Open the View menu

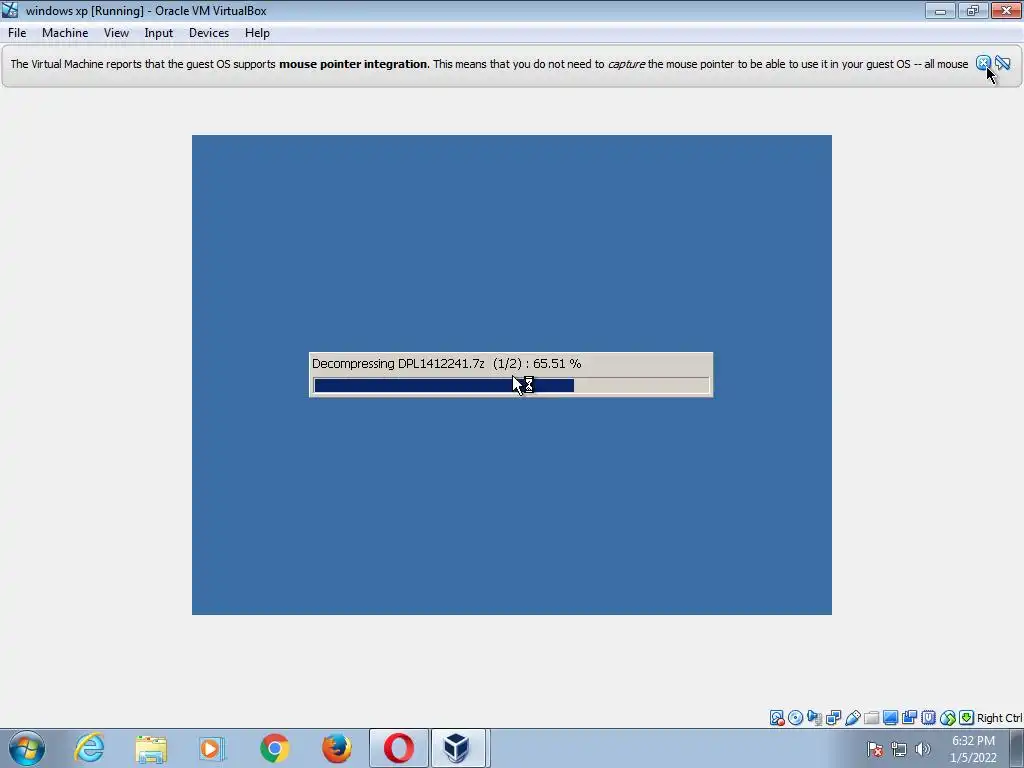tap(116, 33)
